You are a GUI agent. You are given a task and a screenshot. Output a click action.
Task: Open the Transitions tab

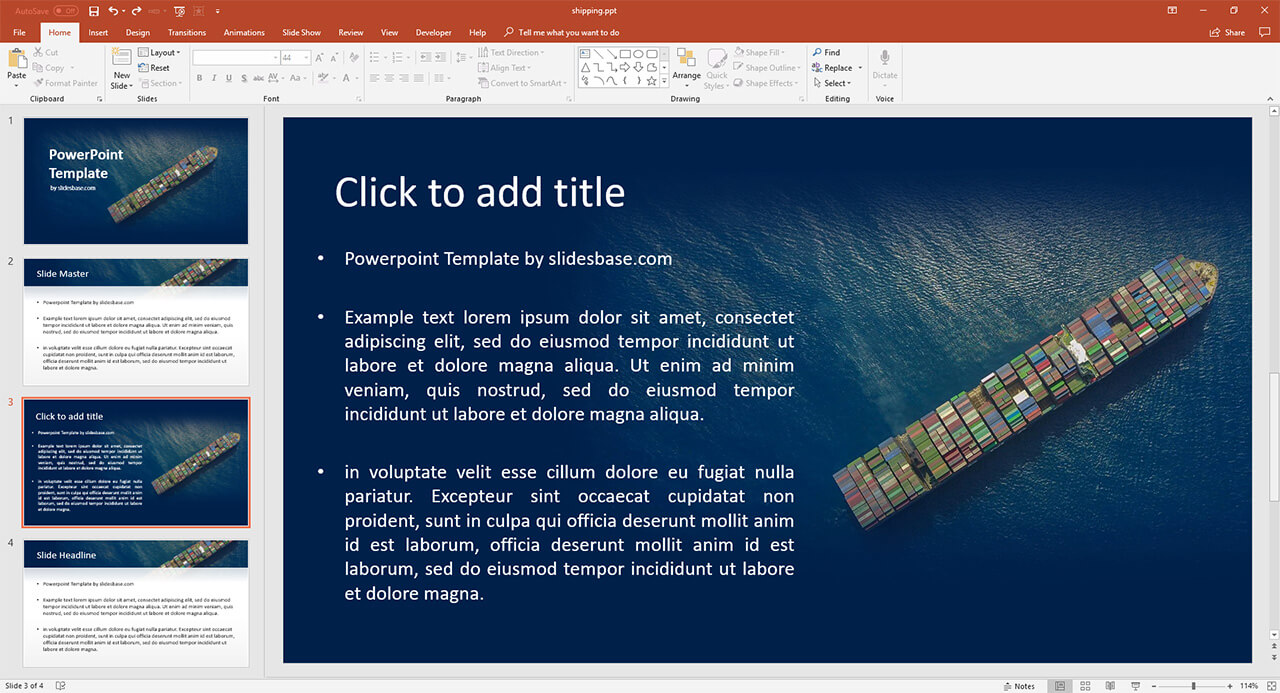pyautogui.click(x=187, y=32)
